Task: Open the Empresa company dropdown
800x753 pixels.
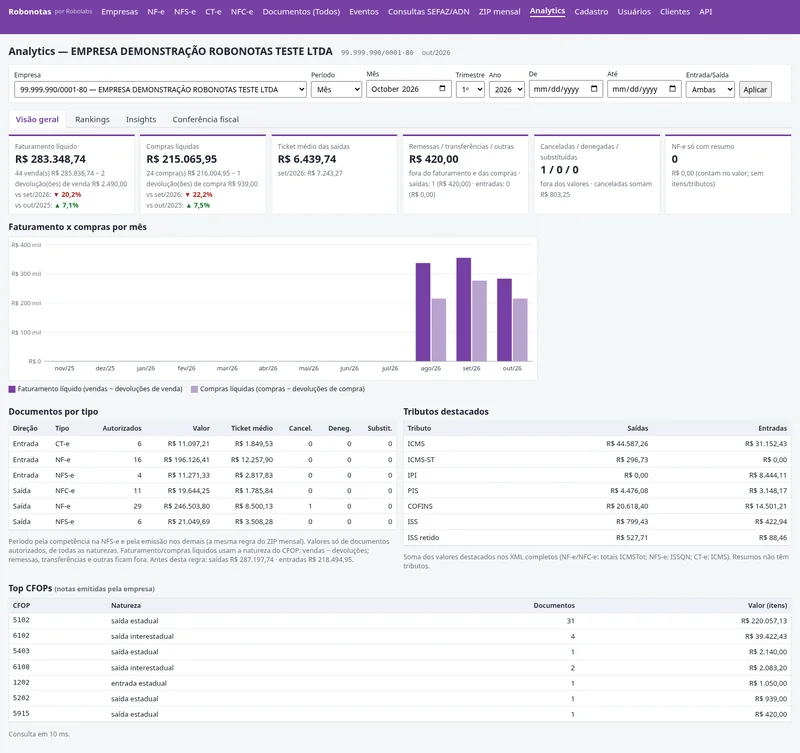Action: [160, 89]
